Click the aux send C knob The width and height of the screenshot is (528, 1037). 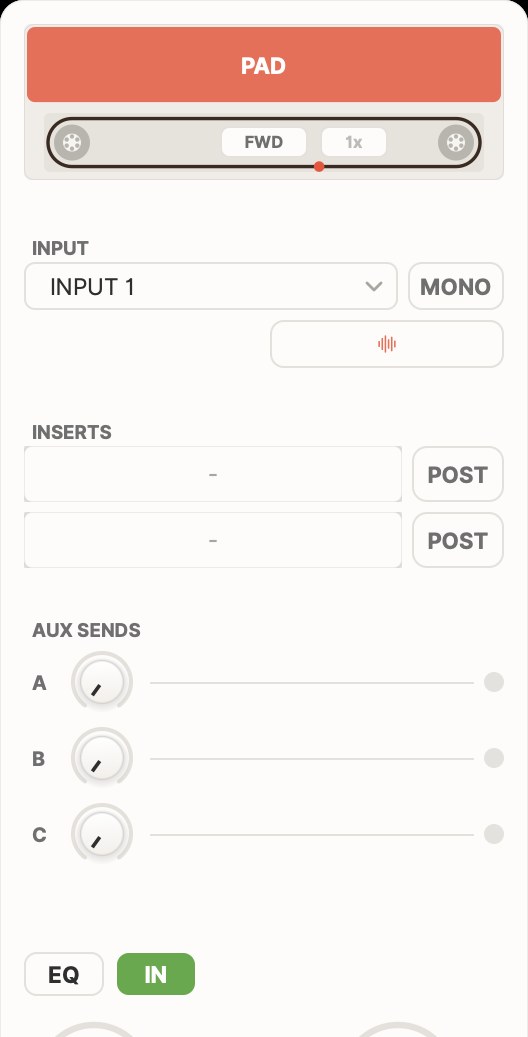pyautogui.click(x=102, y=834)
